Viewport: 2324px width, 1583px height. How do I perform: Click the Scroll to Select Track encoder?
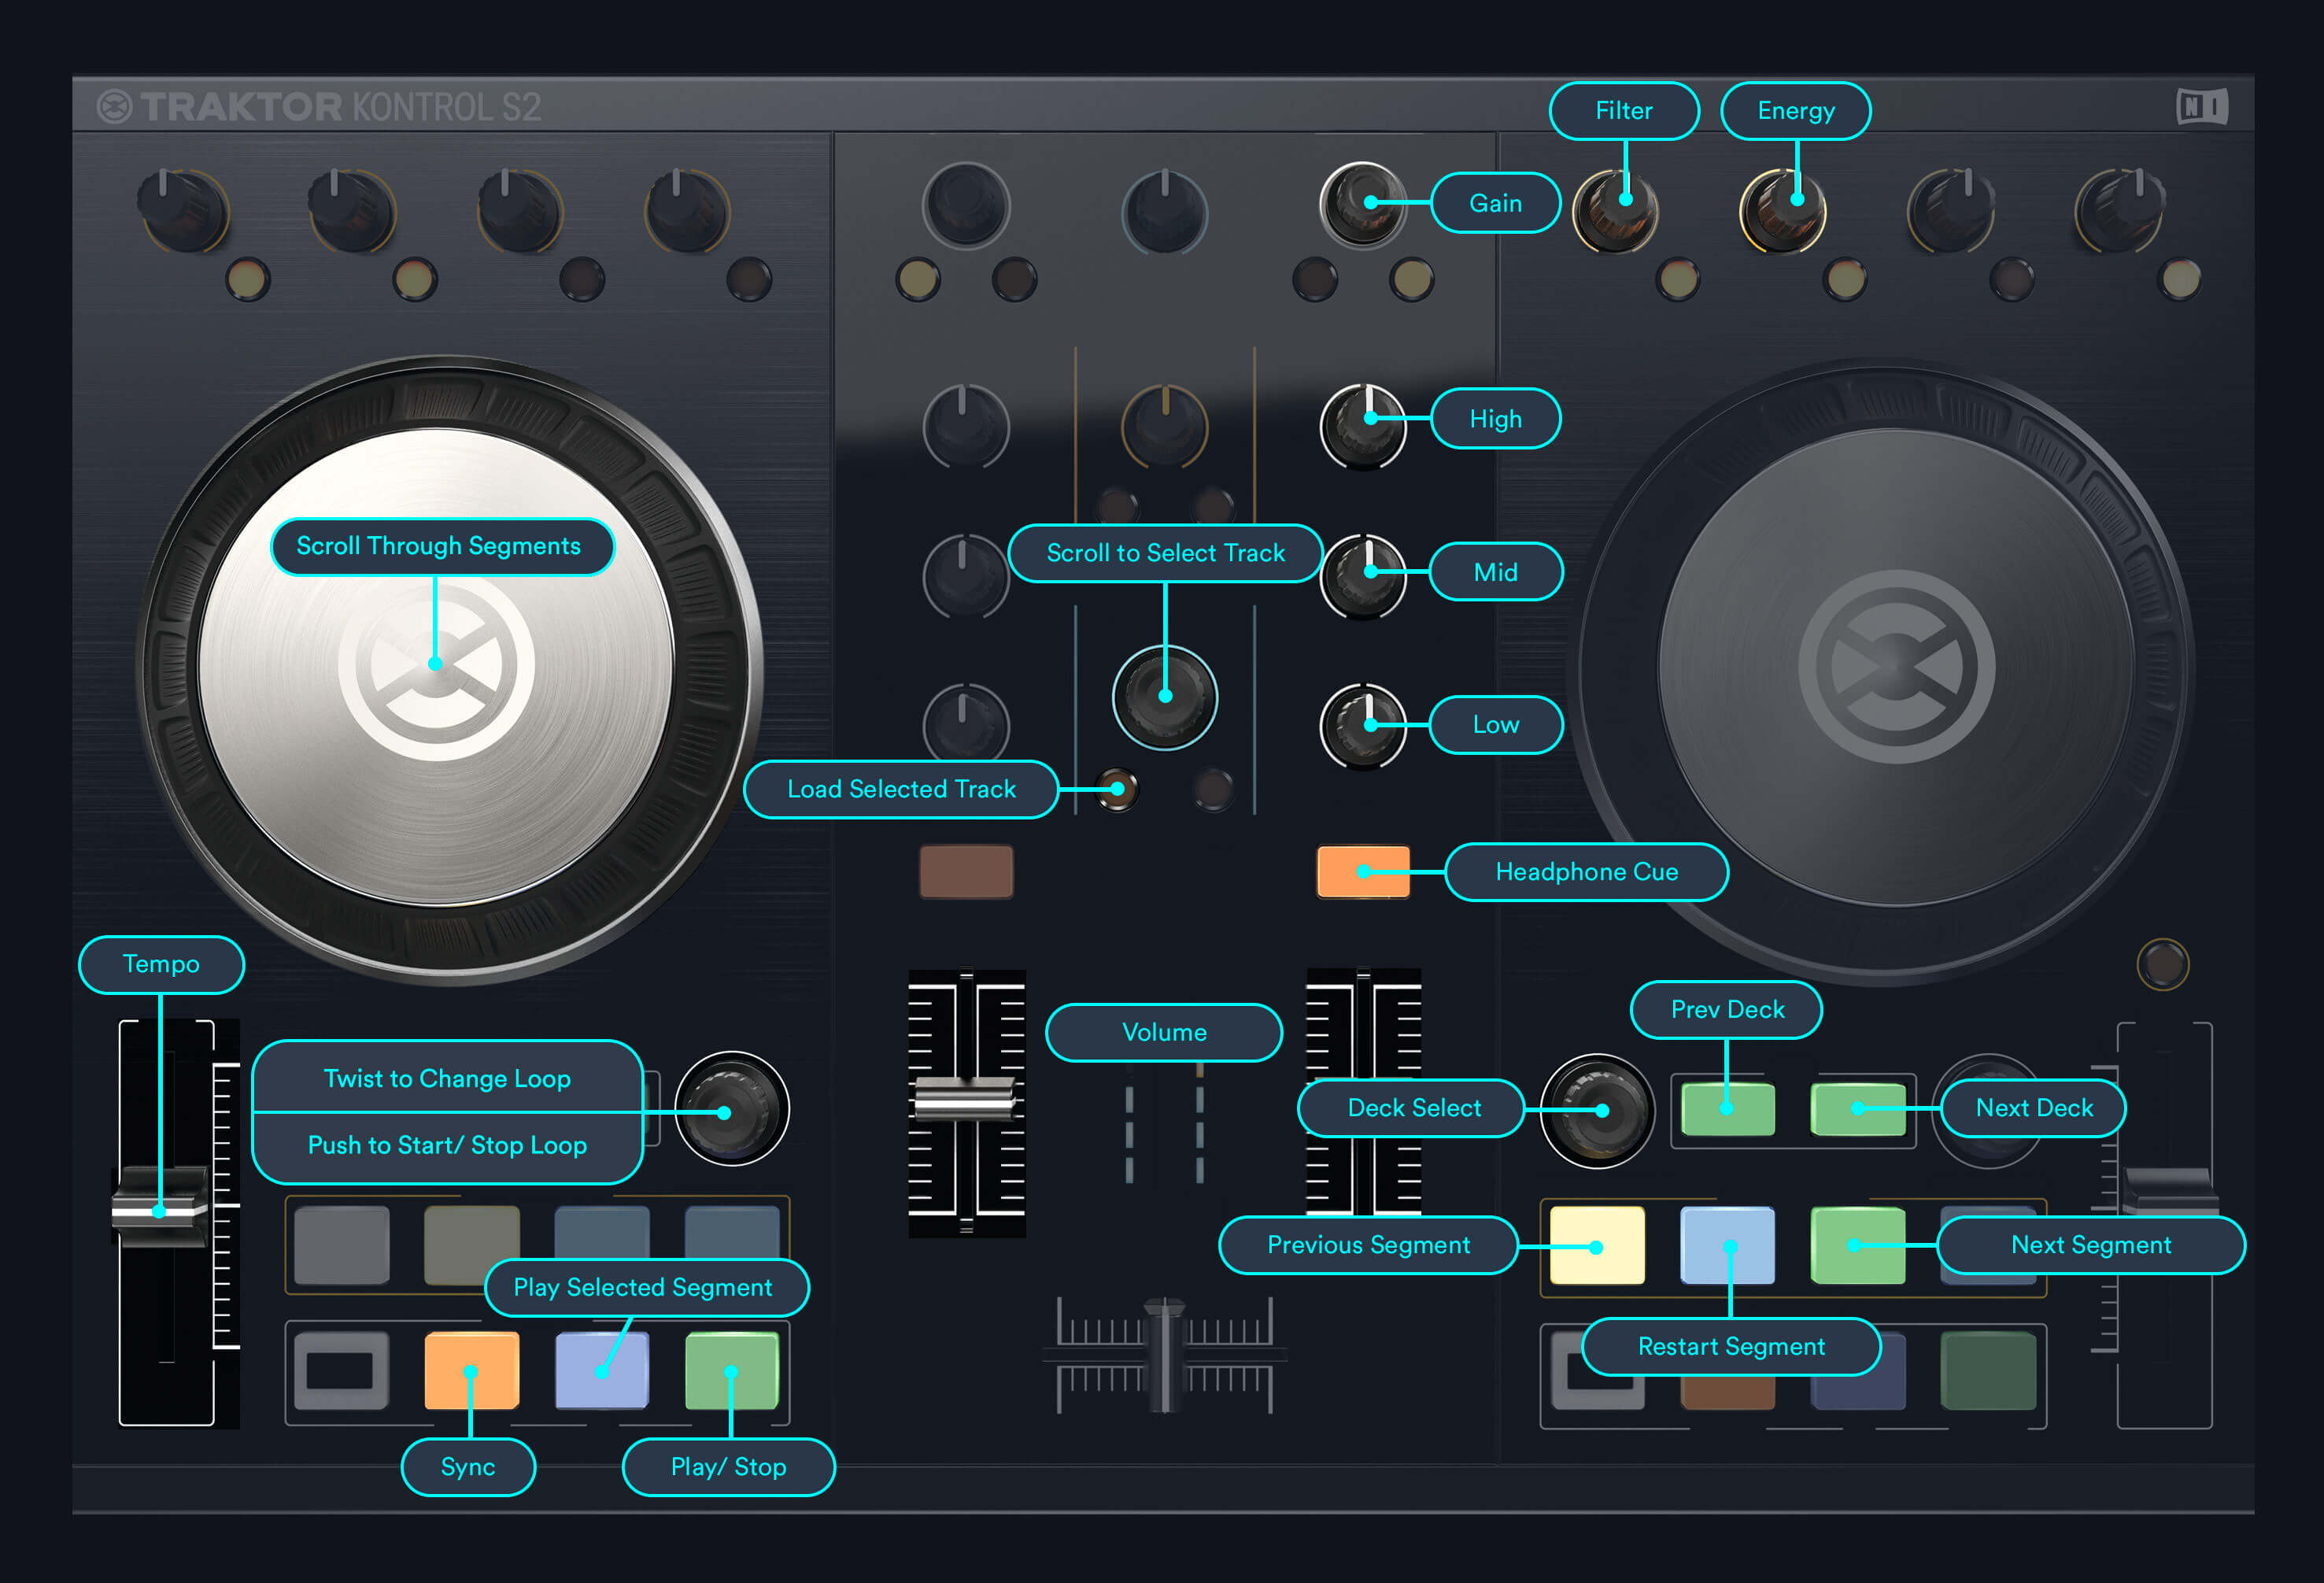[1165, 695]
